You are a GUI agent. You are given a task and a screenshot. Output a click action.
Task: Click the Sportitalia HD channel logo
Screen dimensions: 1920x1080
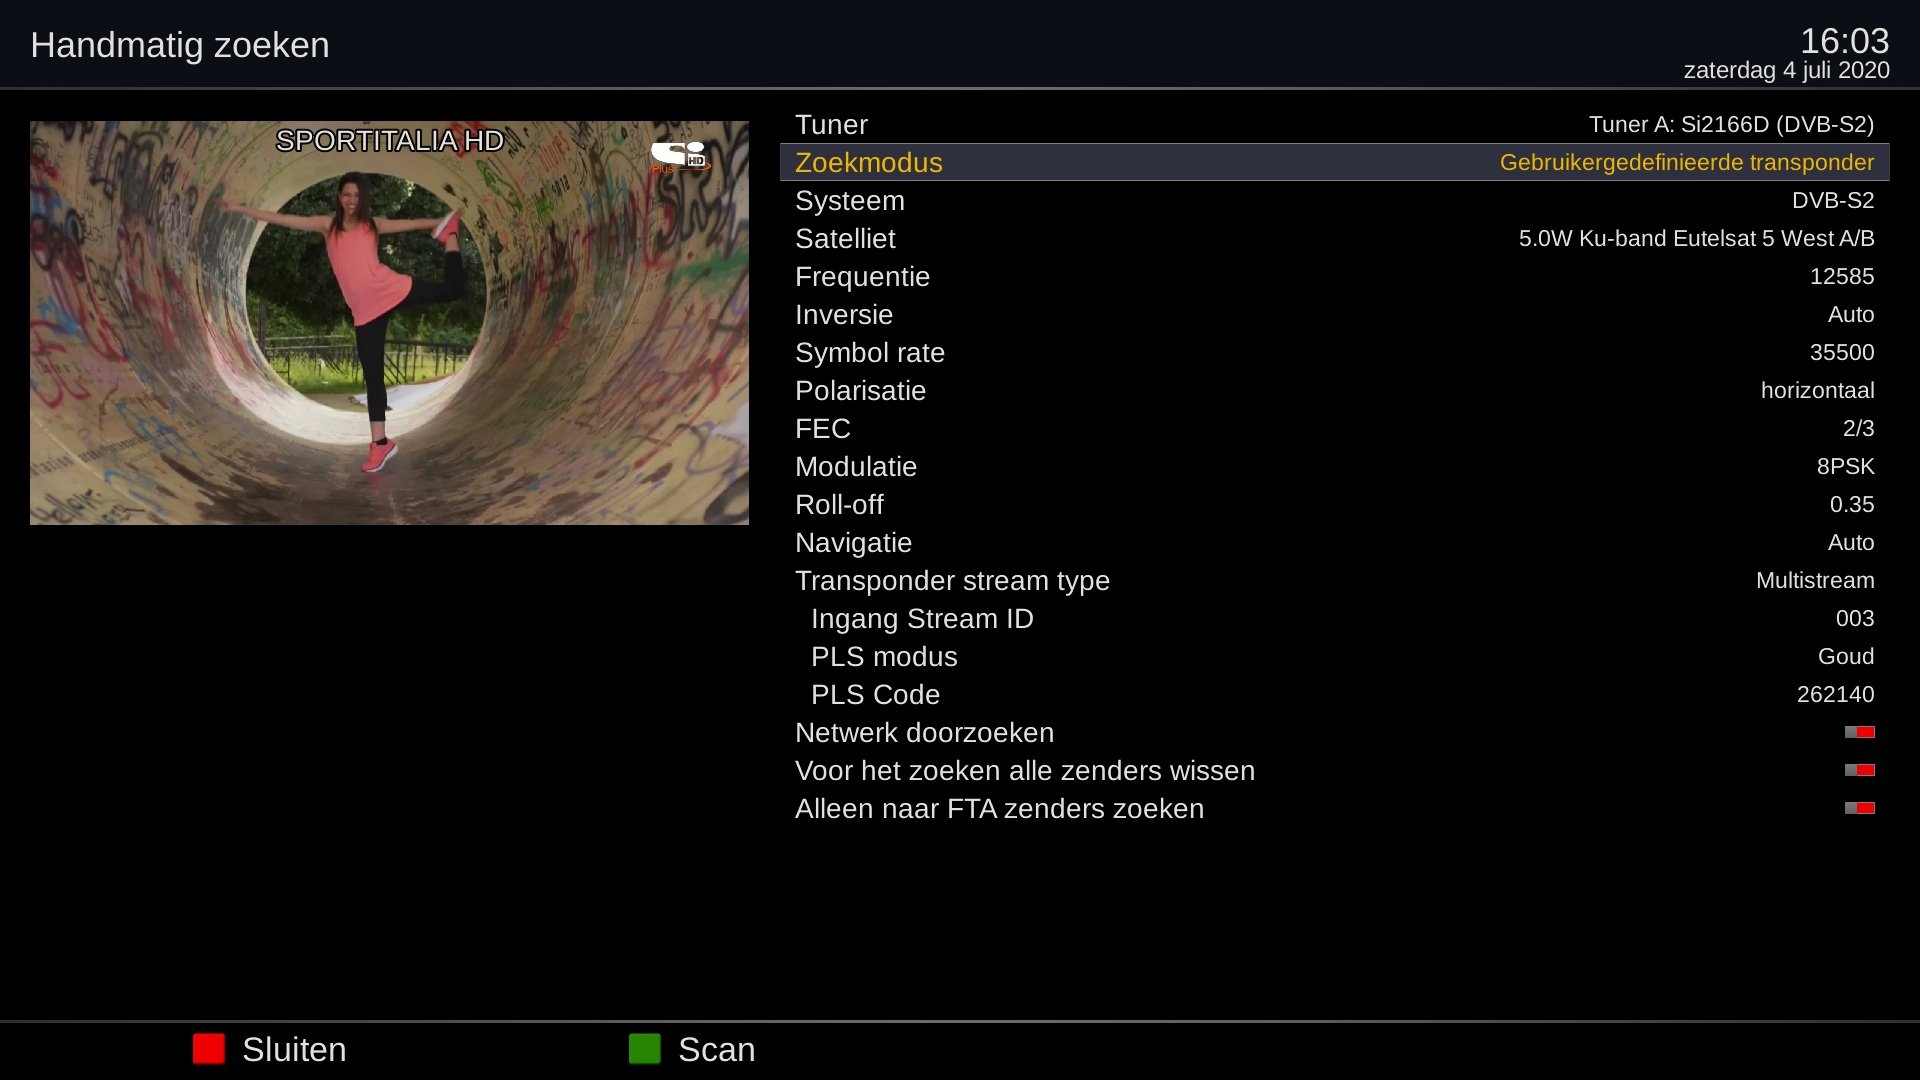(680, 157)
